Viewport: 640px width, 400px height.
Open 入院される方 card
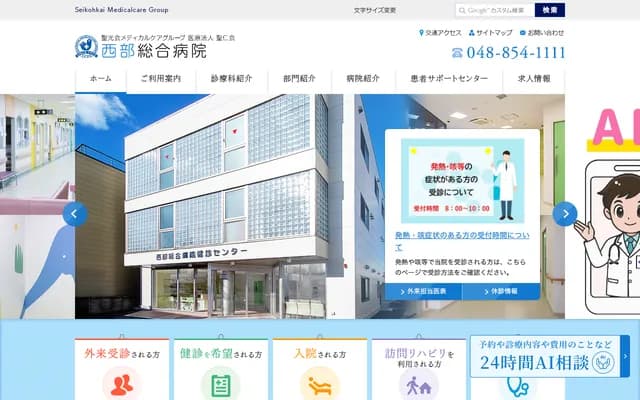pos(320,369)
